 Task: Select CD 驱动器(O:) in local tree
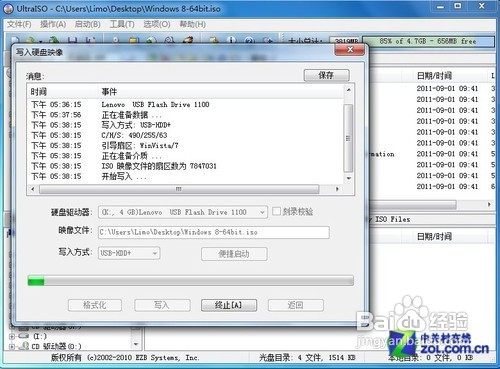click(x=56, y=347)
